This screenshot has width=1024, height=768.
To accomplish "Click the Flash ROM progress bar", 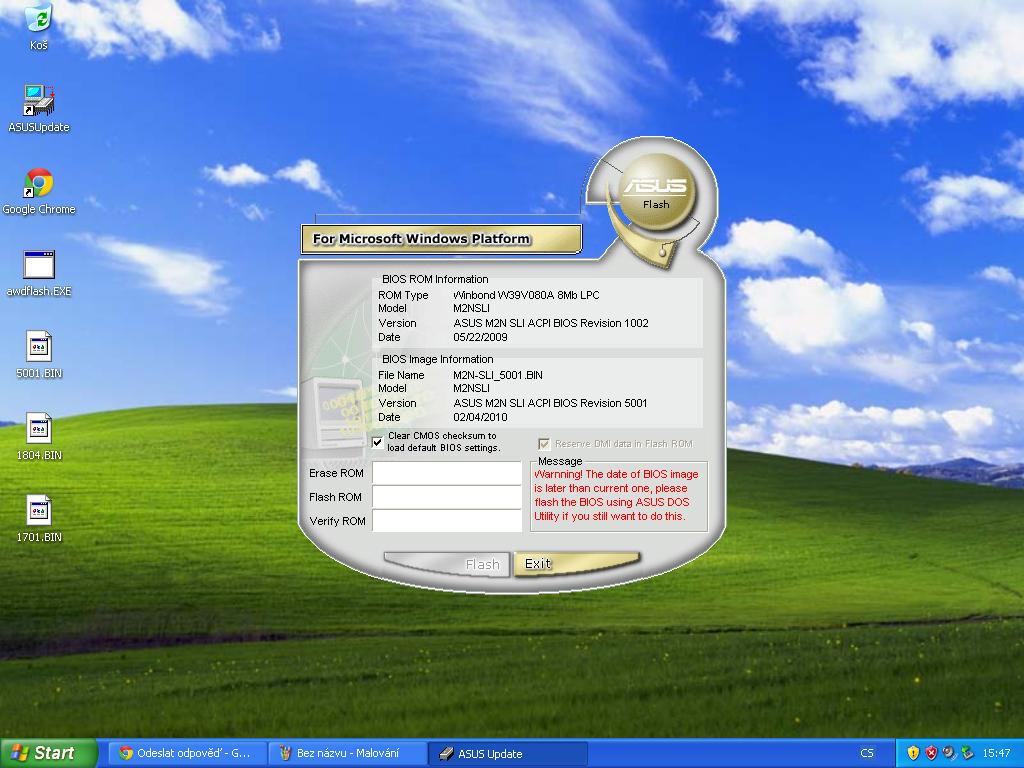I will tap(447, 497).
